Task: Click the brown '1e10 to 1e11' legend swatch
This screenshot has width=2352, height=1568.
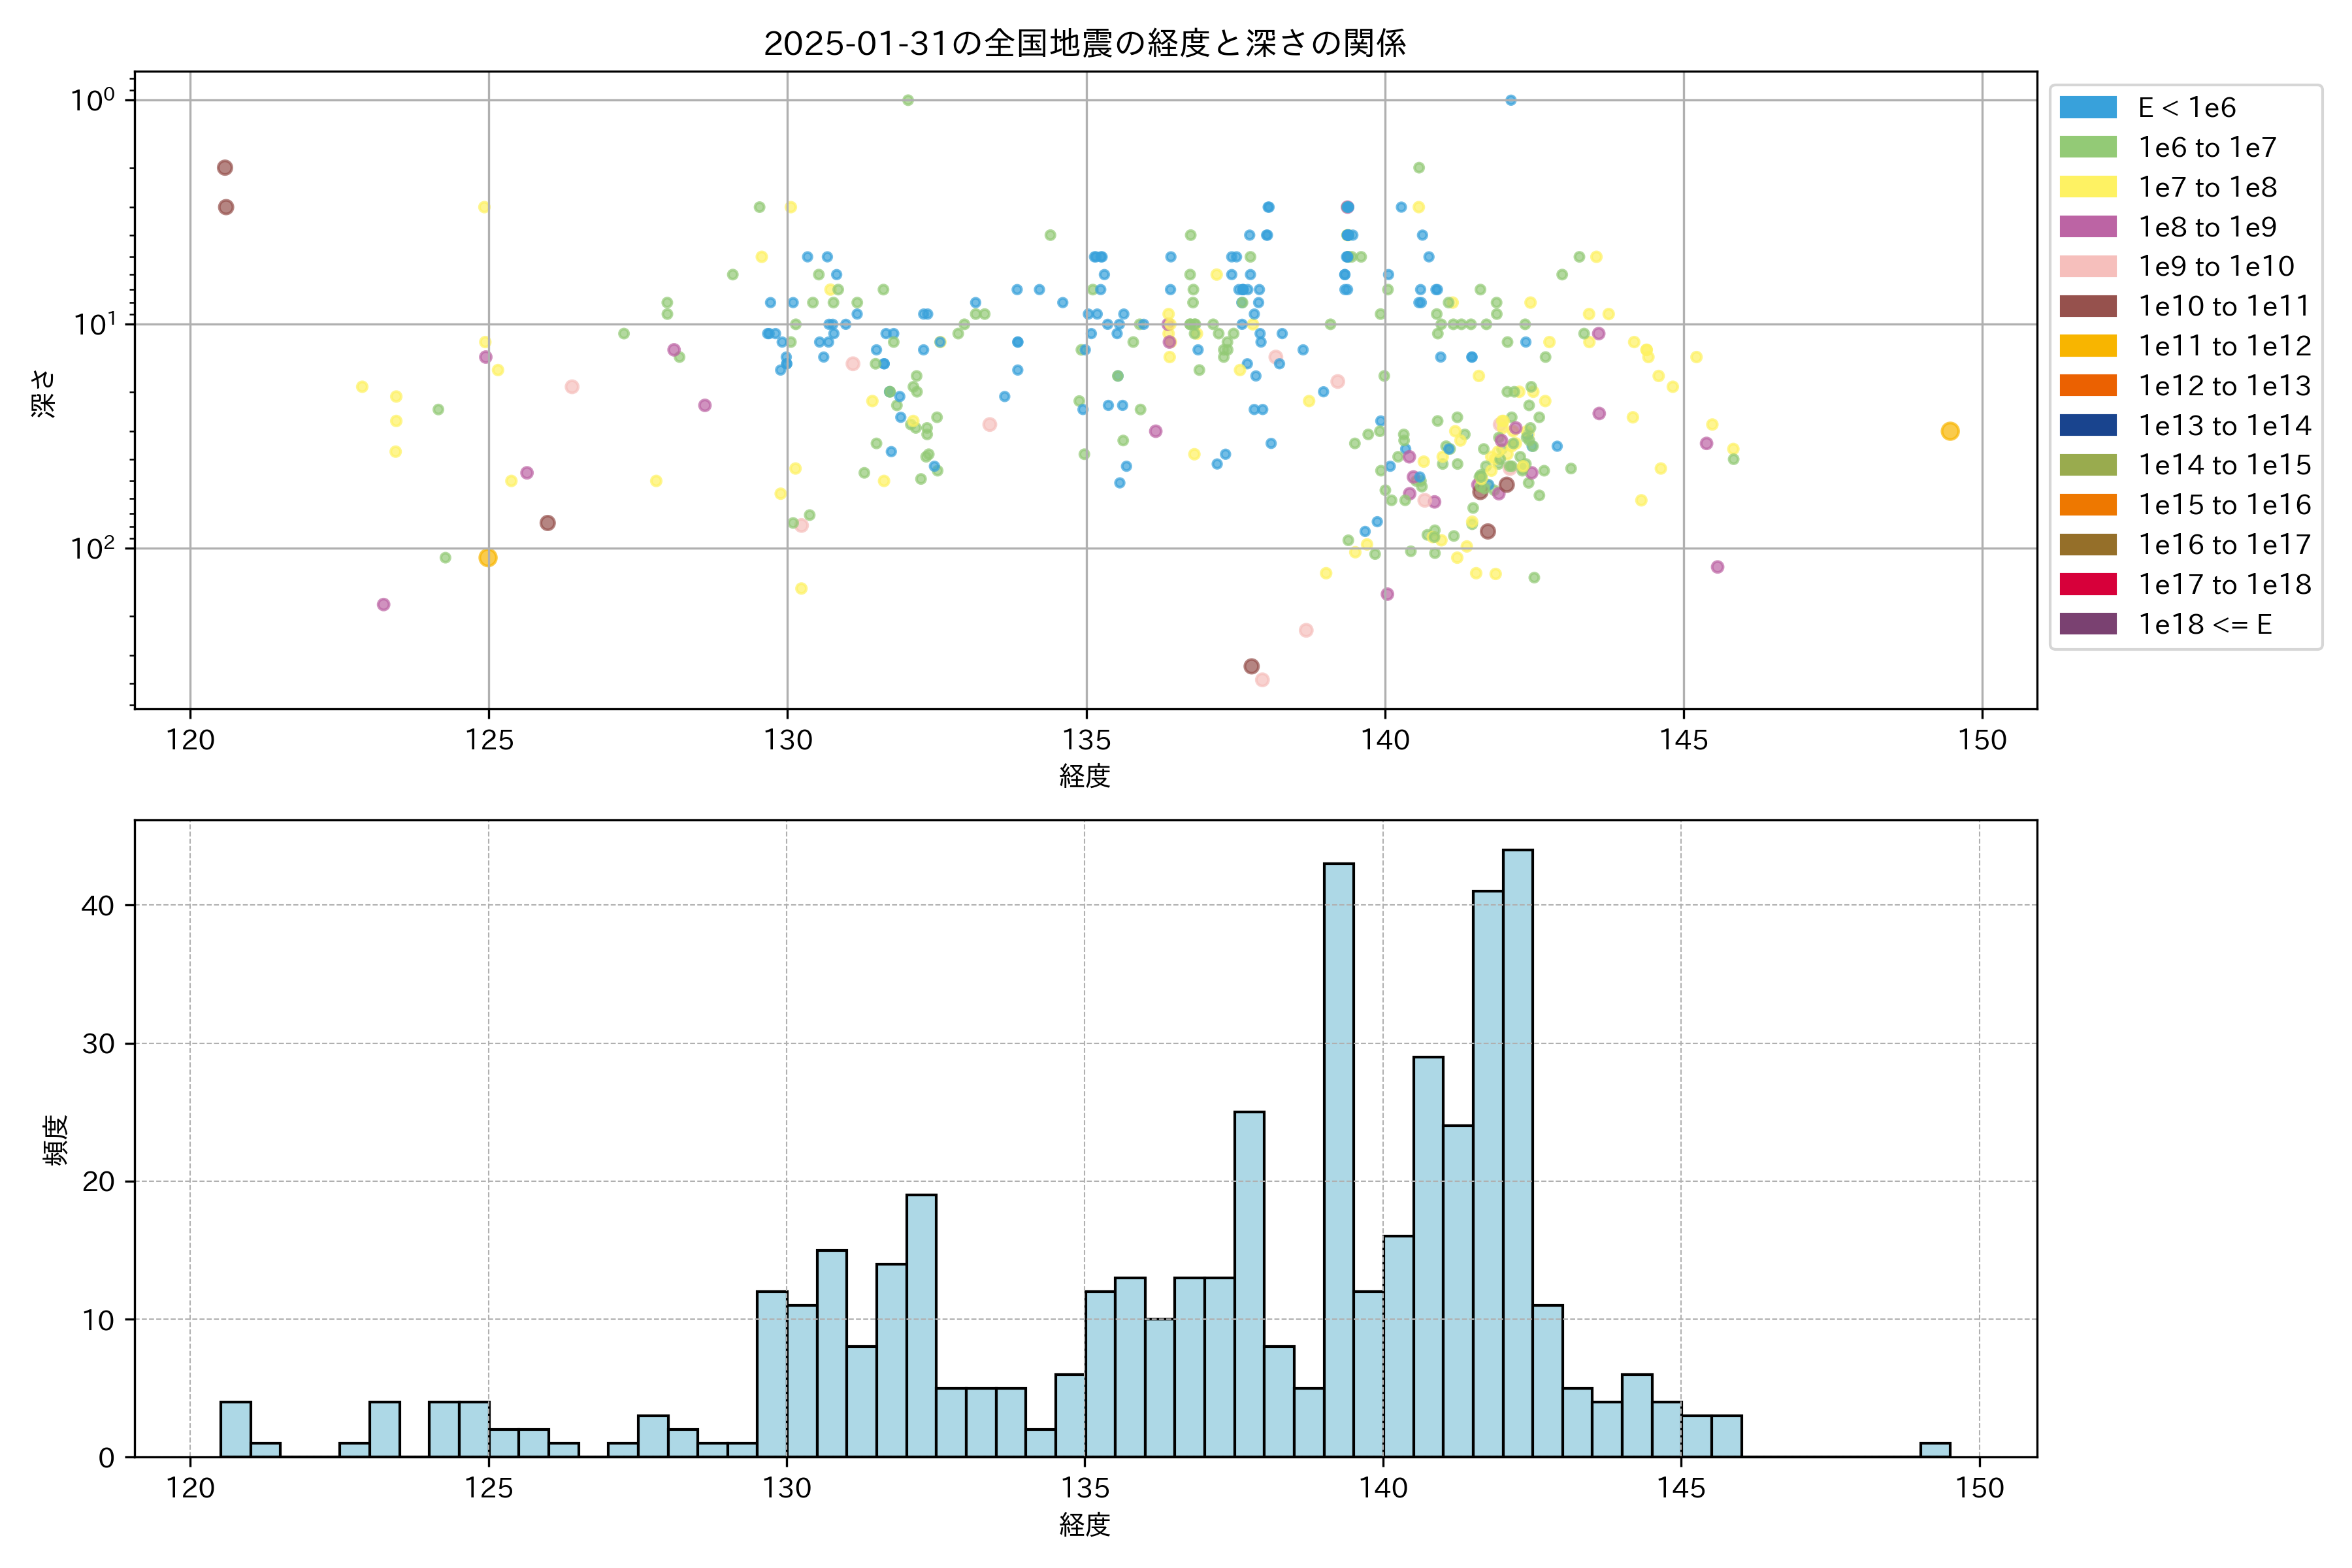Action: point(2088,306)
